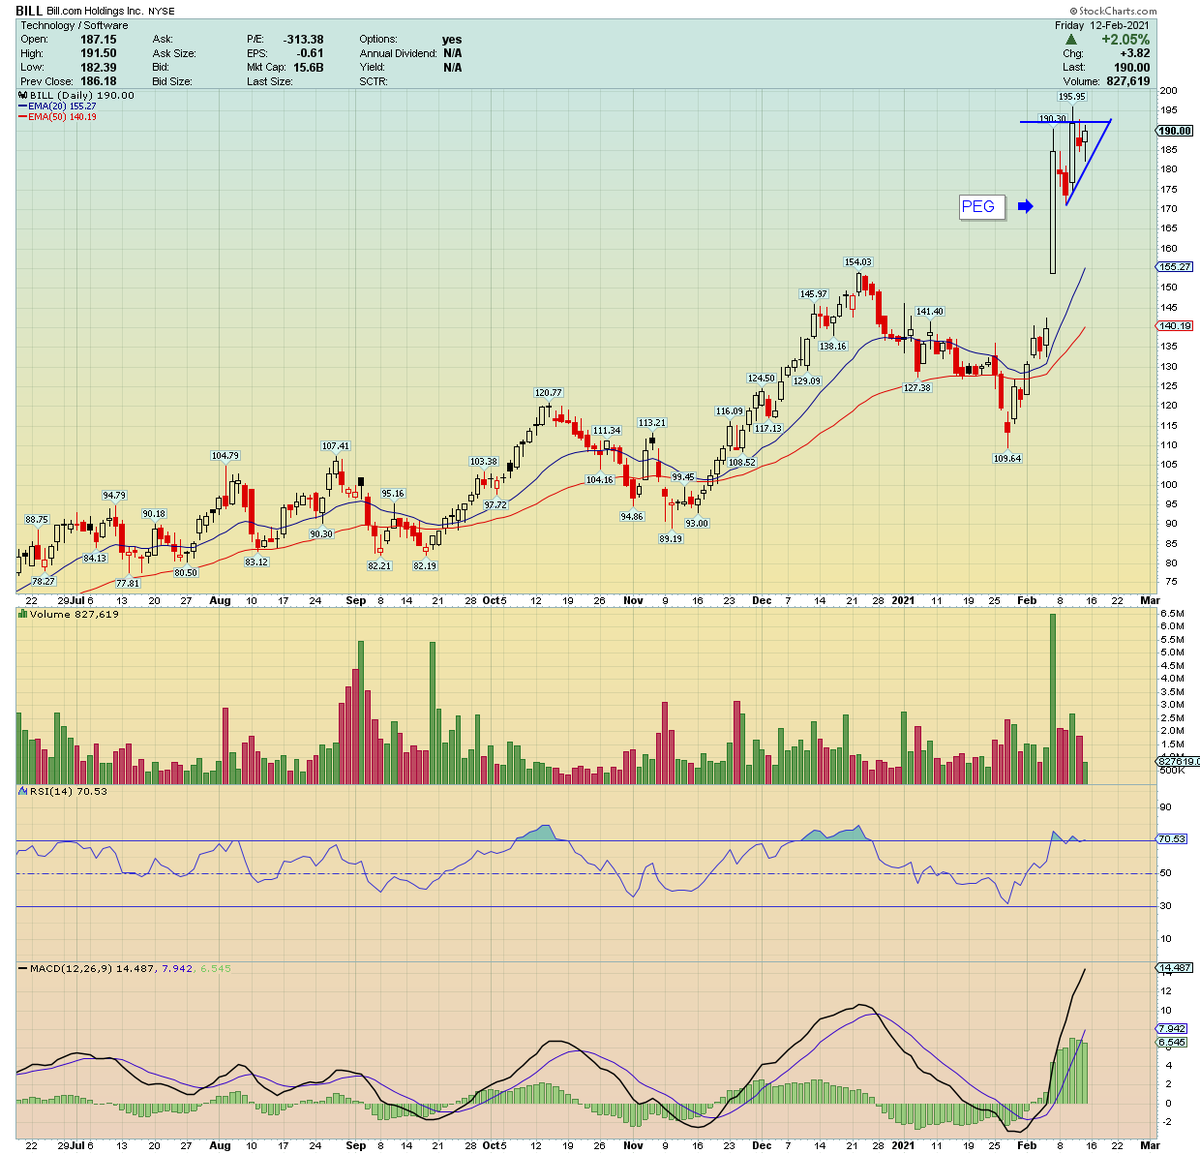Click the EMA(50) 140.19 legend entry
The image size is (1200, 1154).
click(x=57, y=116)
